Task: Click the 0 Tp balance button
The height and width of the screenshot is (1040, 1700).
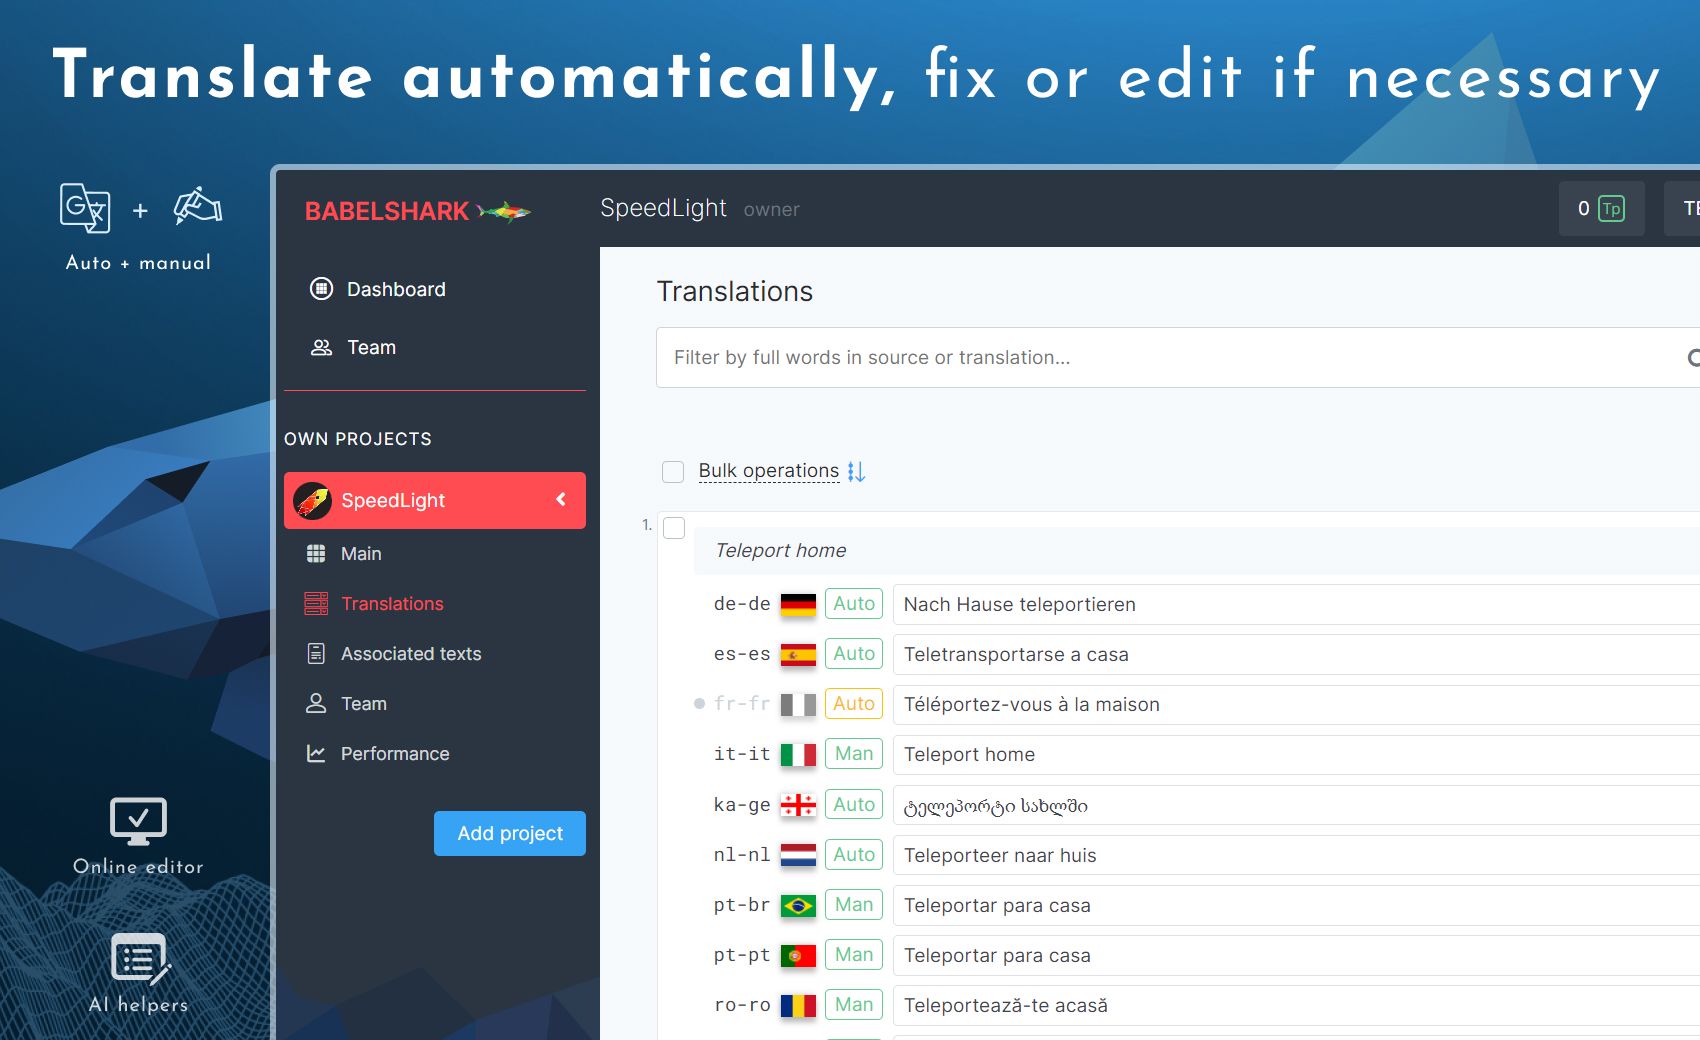Action: (1601, 209)
